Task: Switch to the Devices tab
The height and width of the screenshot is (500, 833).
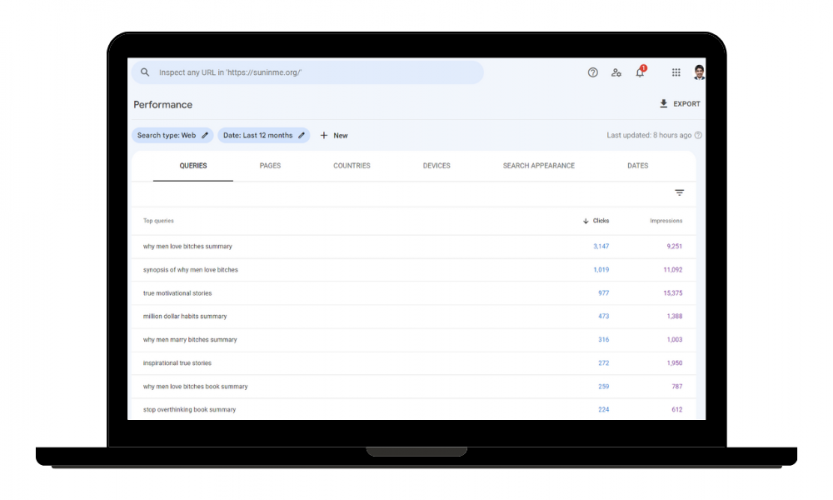Action: coord(436,166)
